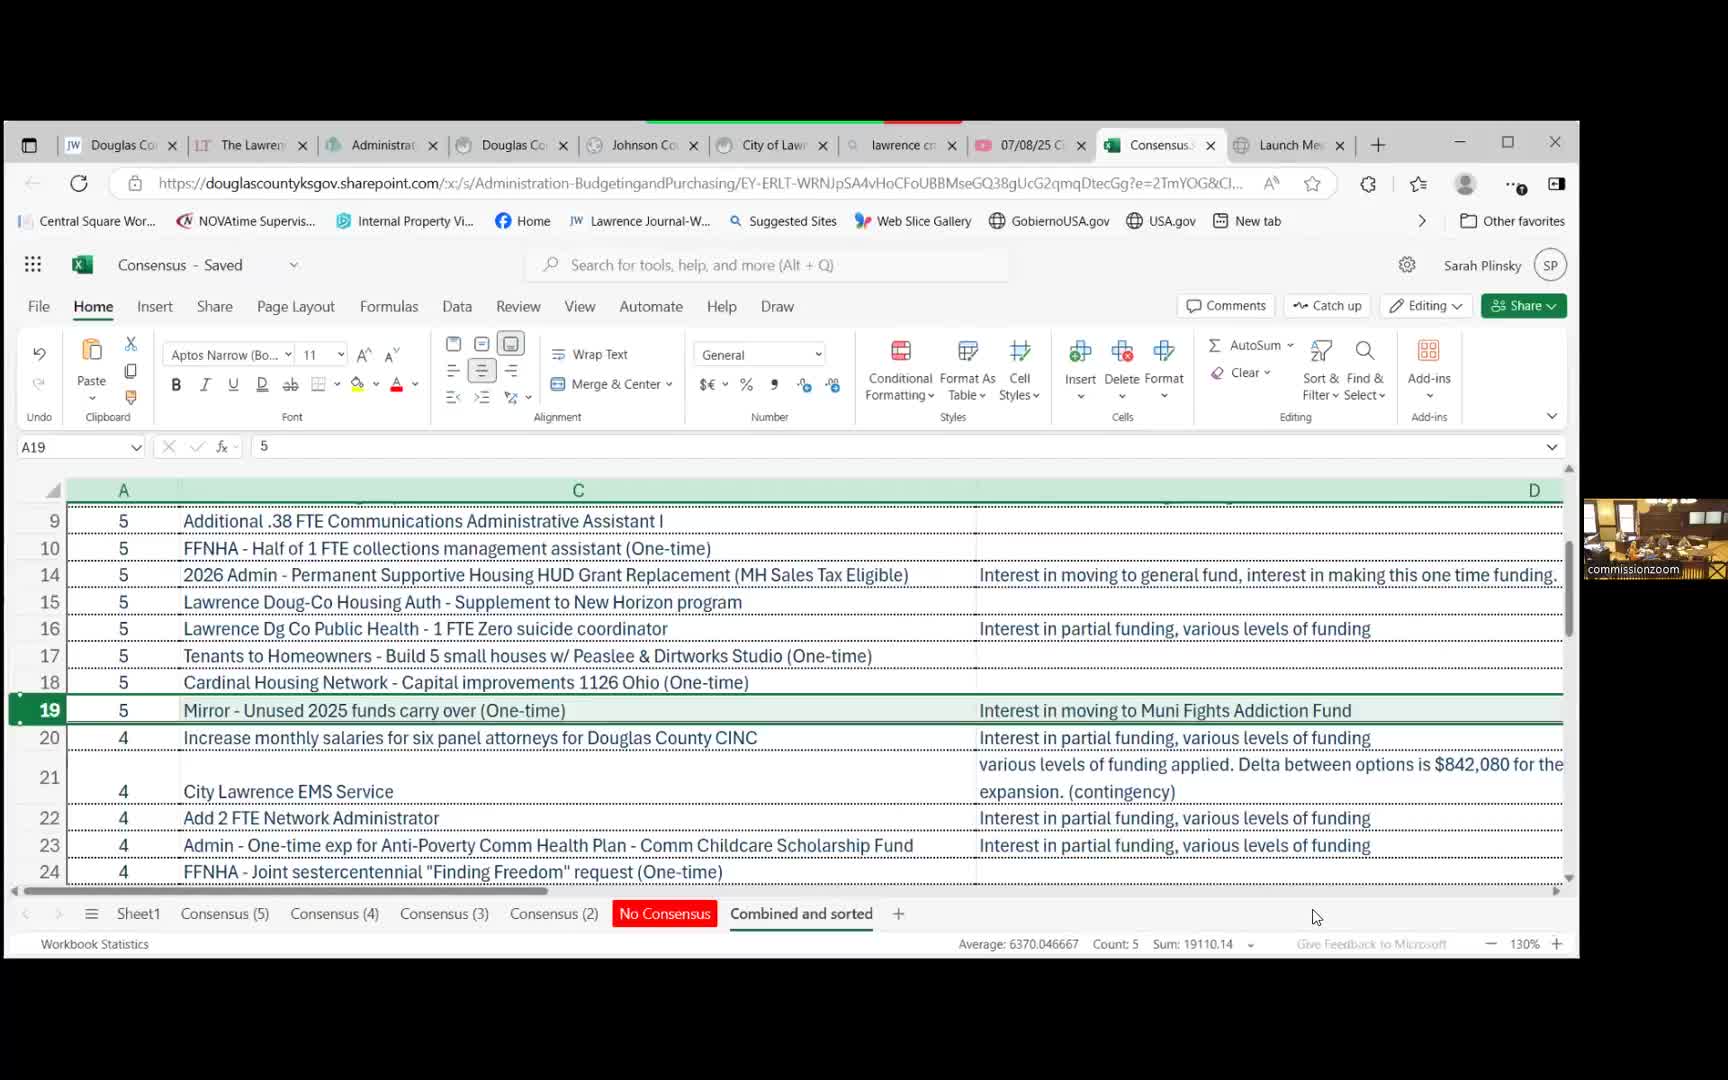The height and width of the screenshot is (1080, 1728).
Task: Click the fill color yellow swatch
Action: coord(357,385)
